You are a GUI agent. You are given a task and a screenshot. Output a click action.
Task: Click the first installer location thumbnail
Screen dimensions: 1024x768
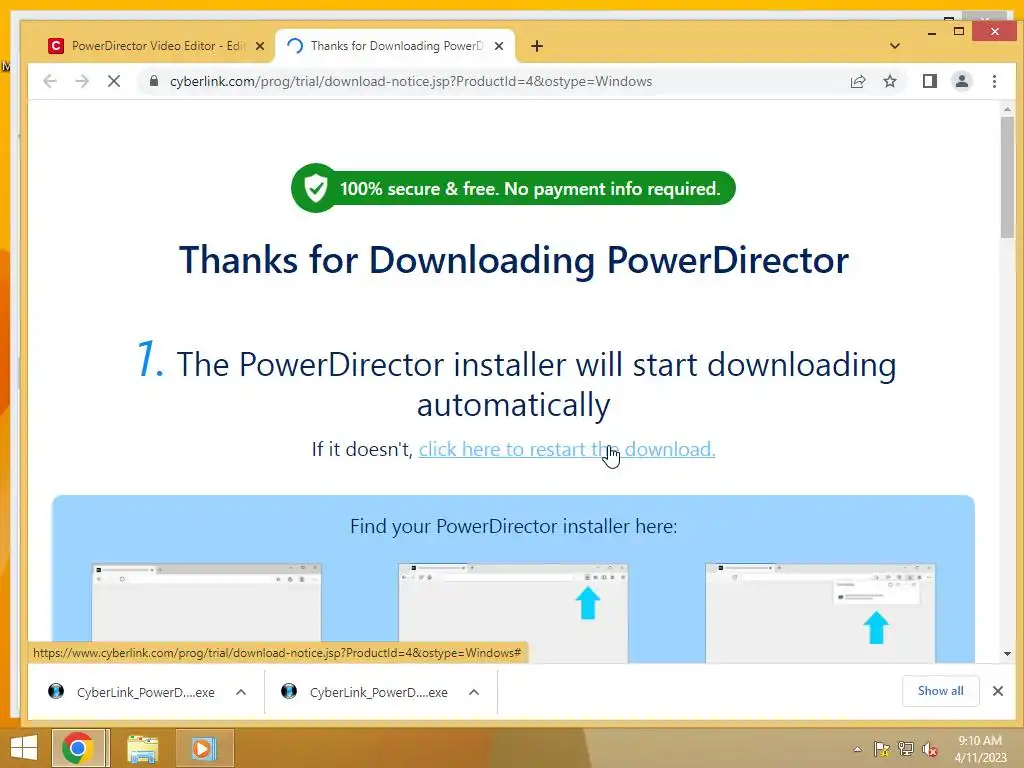coord(206,613)
